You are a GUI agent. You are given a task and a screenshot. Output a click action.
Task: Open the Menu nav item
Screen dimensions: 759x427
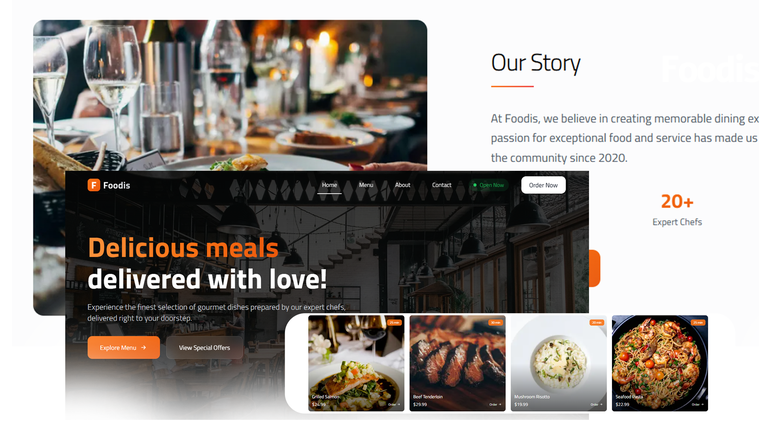[366, 185]
